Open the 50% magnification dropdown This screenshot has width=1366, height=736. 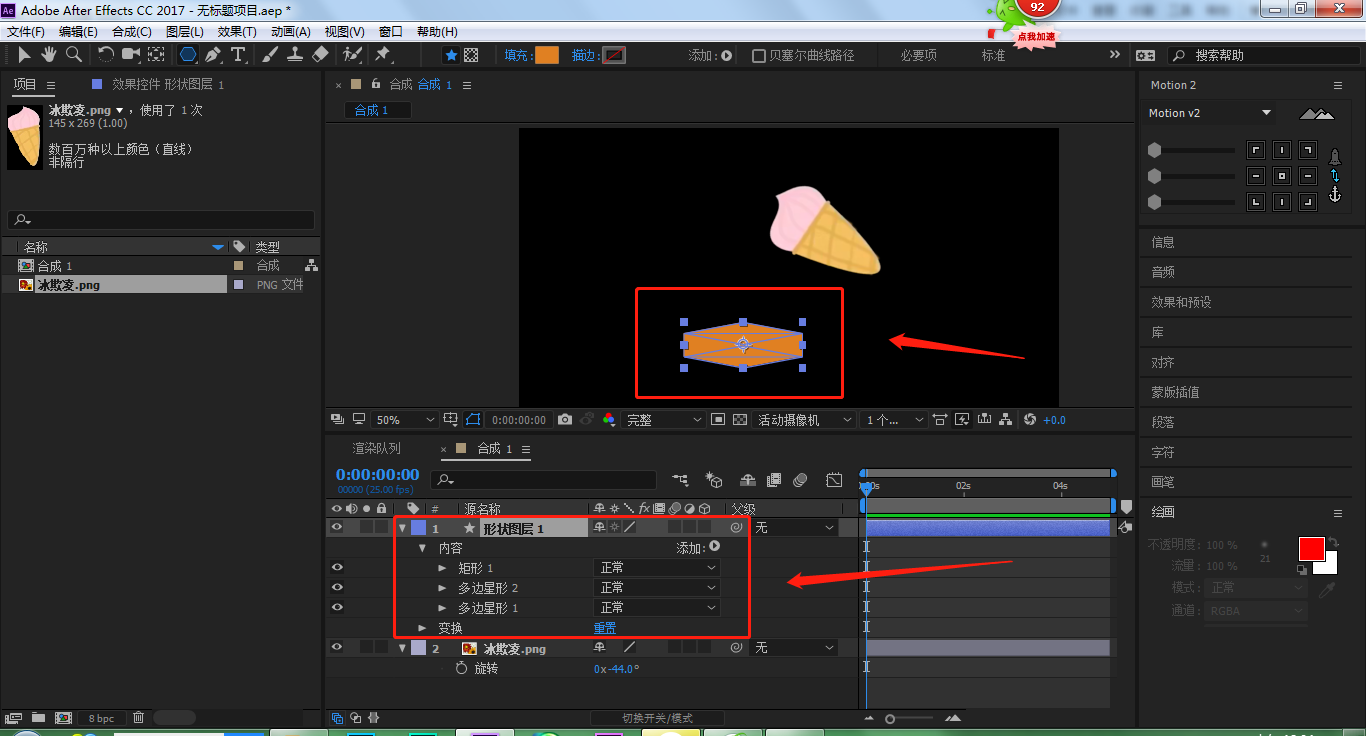coord(405,420)
